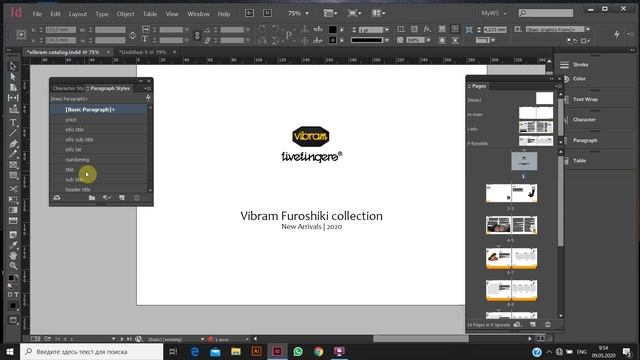The width and height of the screenshot is (640, 360).
Task: Select the 2-3 spread thumbnail
Action: [511, 193]
